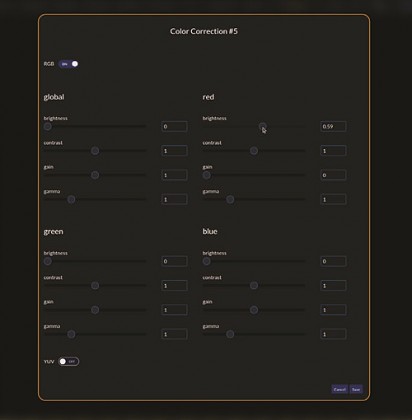412x420 pixels.
Task: Click the blue contrast slider handle
Action: (x=254, y=286)
